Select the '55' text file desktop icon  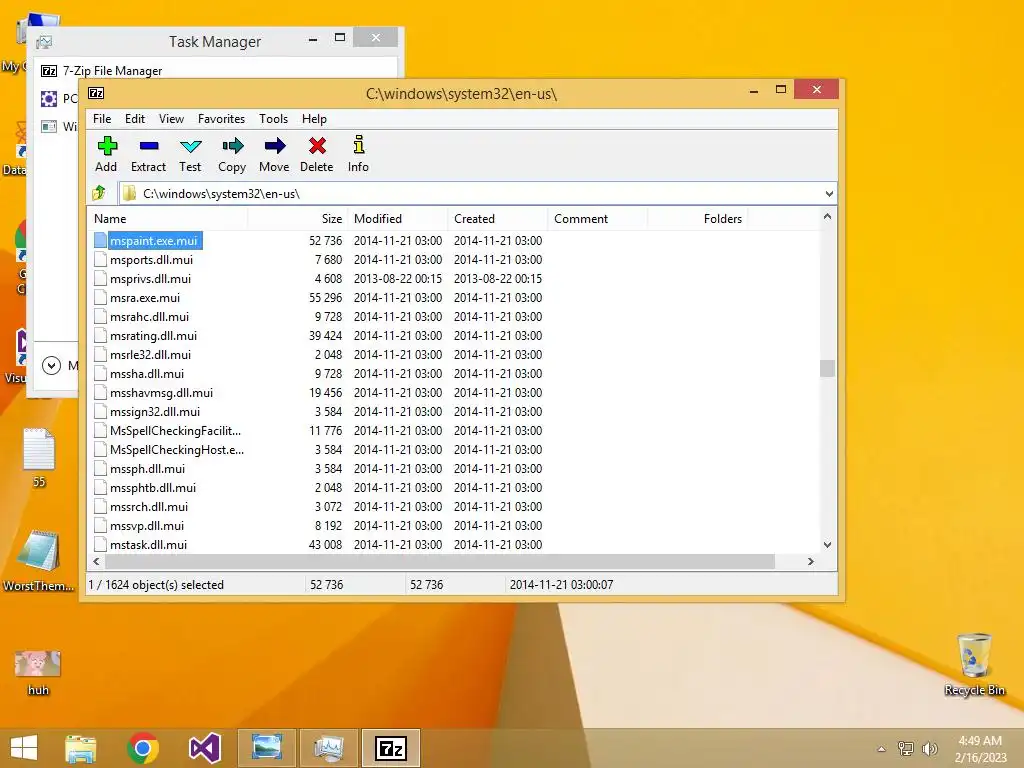39,457
